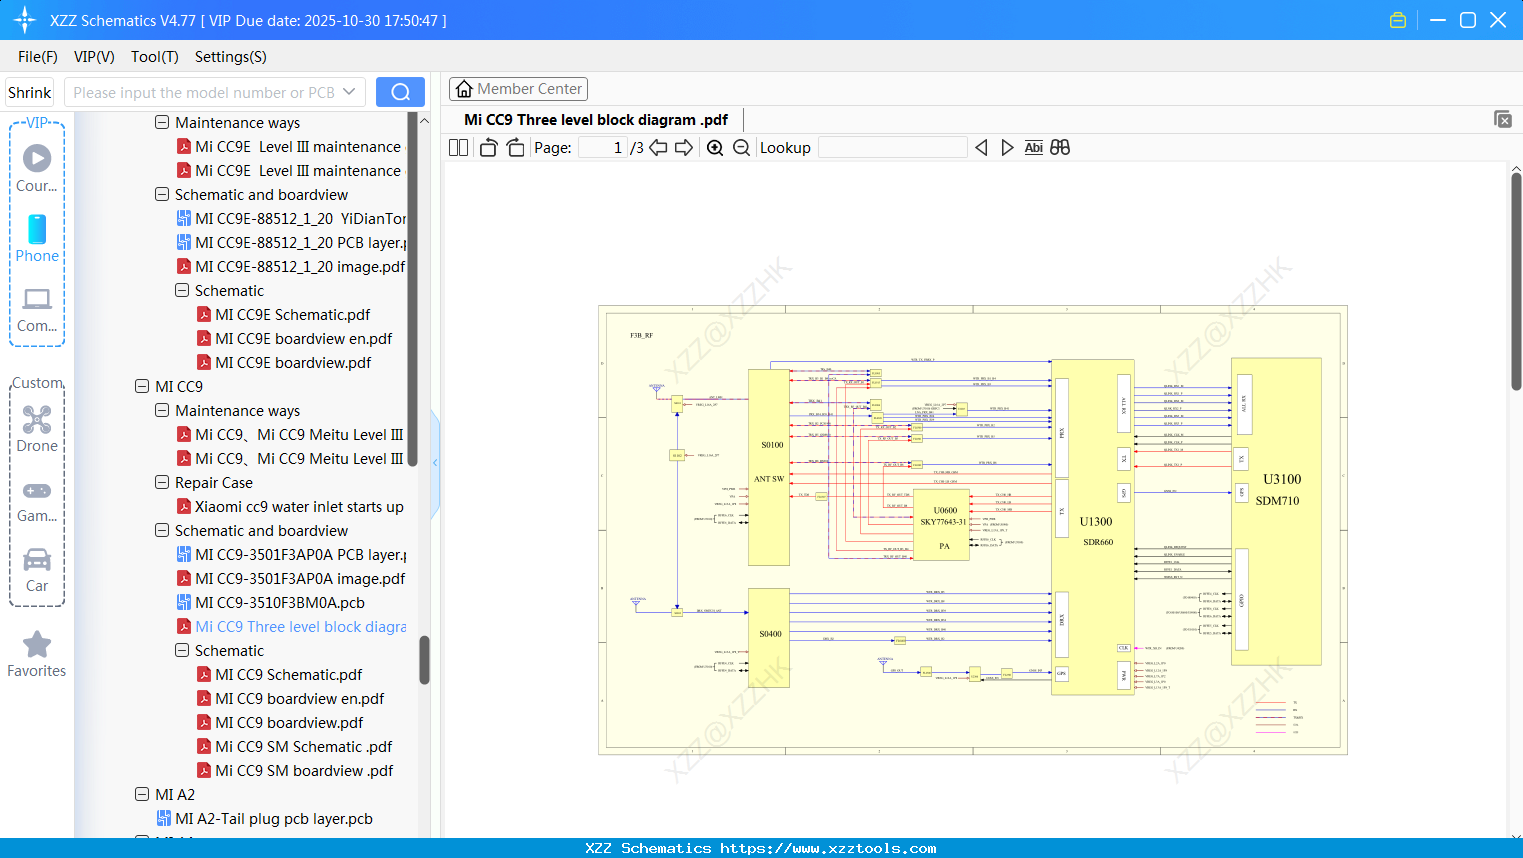Click the Shrink button
This screenshot has width=1523, height=858.
(x=29, y=91)
